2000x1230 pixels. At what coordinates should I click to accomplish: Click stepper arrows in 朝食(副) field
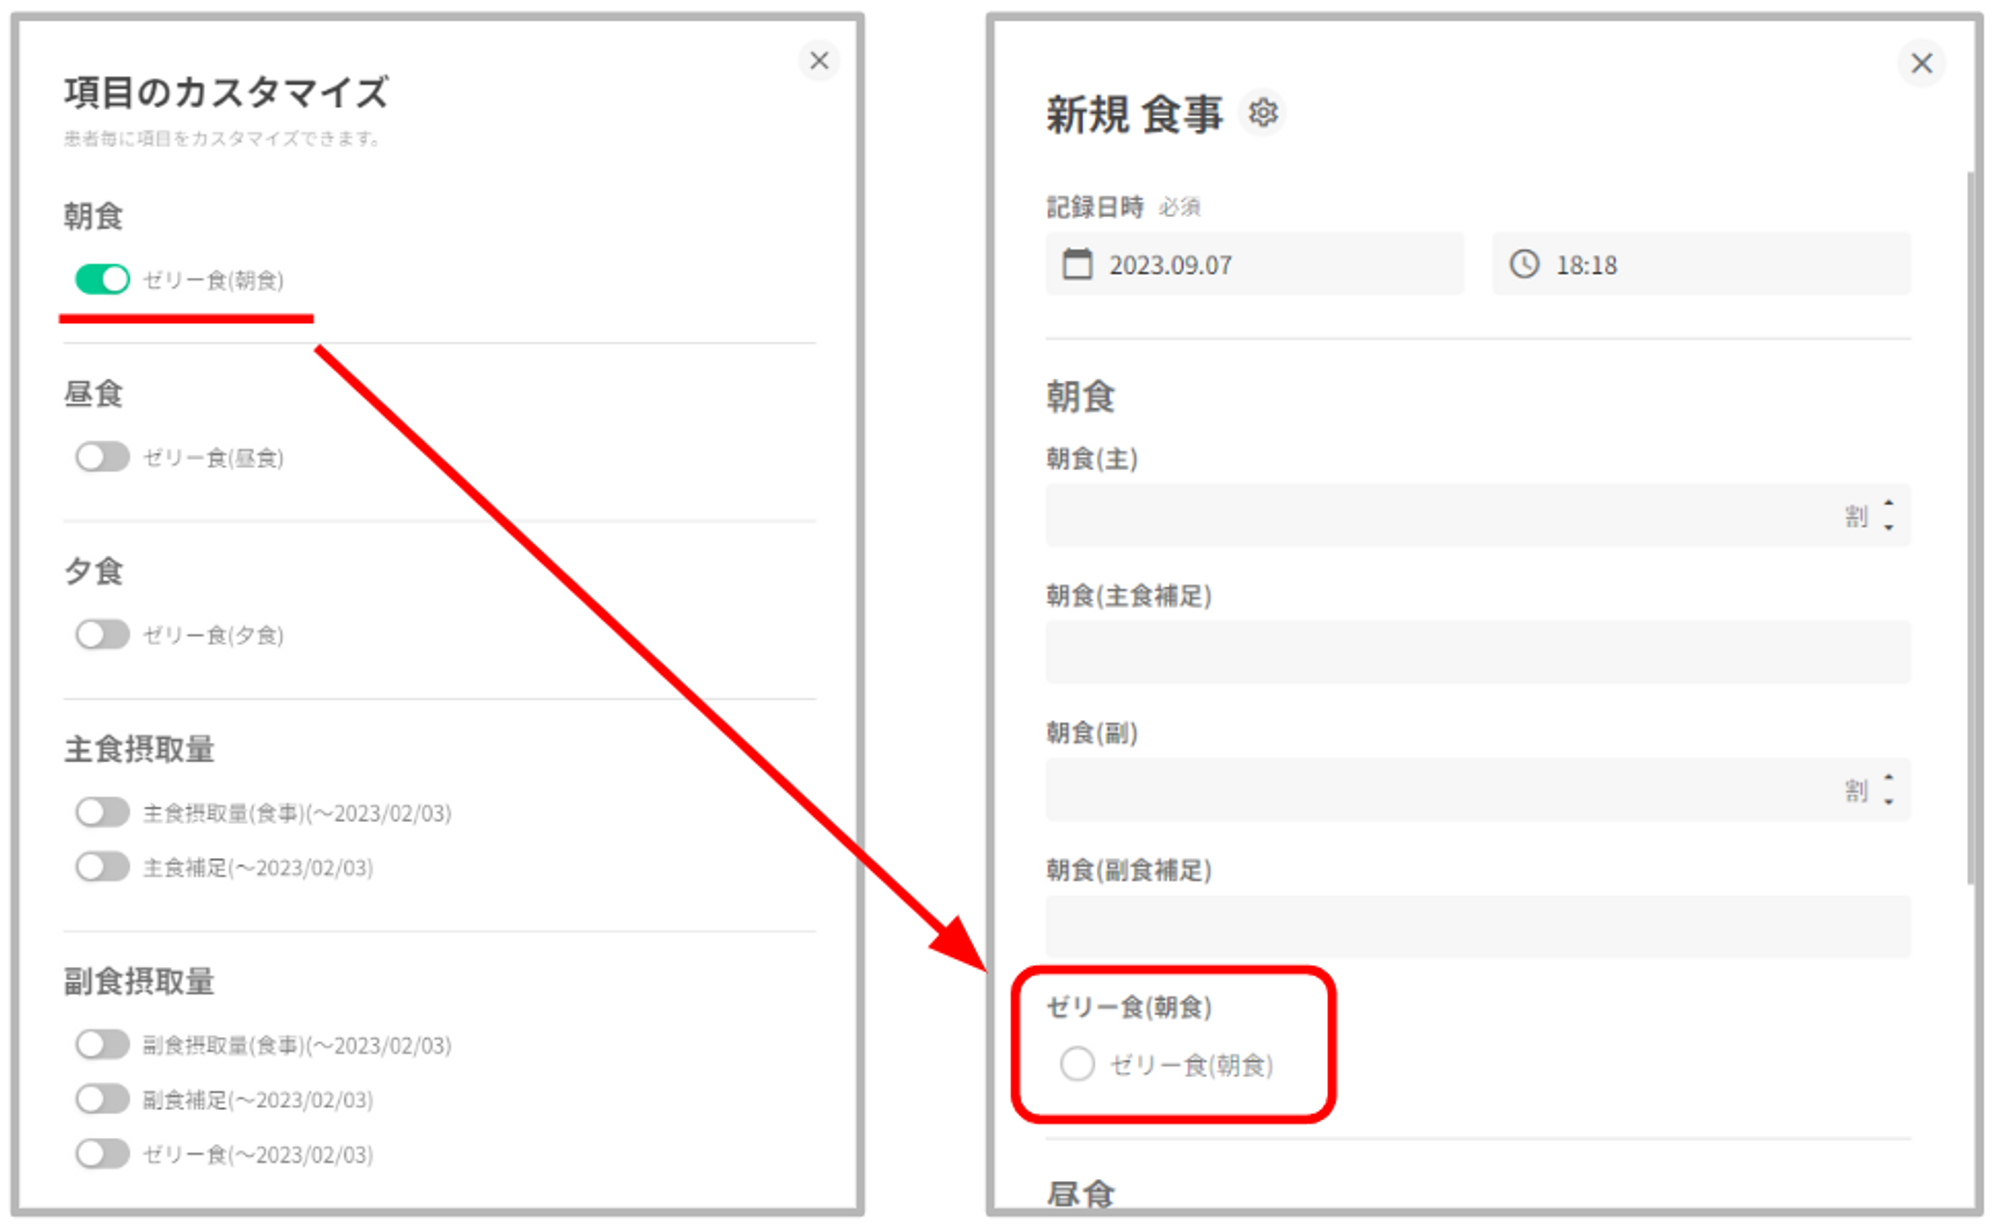pos(1888,789)
